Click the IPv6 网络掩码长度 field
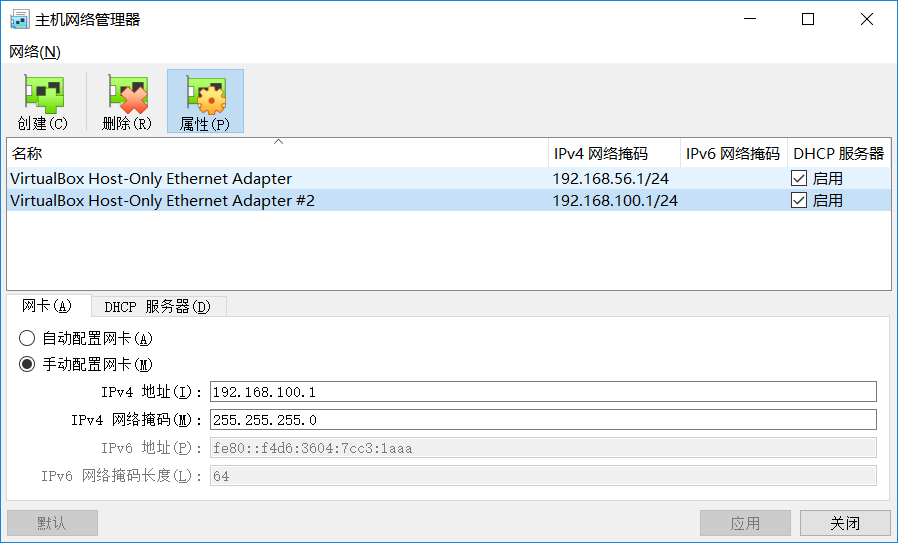The image size is (898, 543). [x=543, y=476]
